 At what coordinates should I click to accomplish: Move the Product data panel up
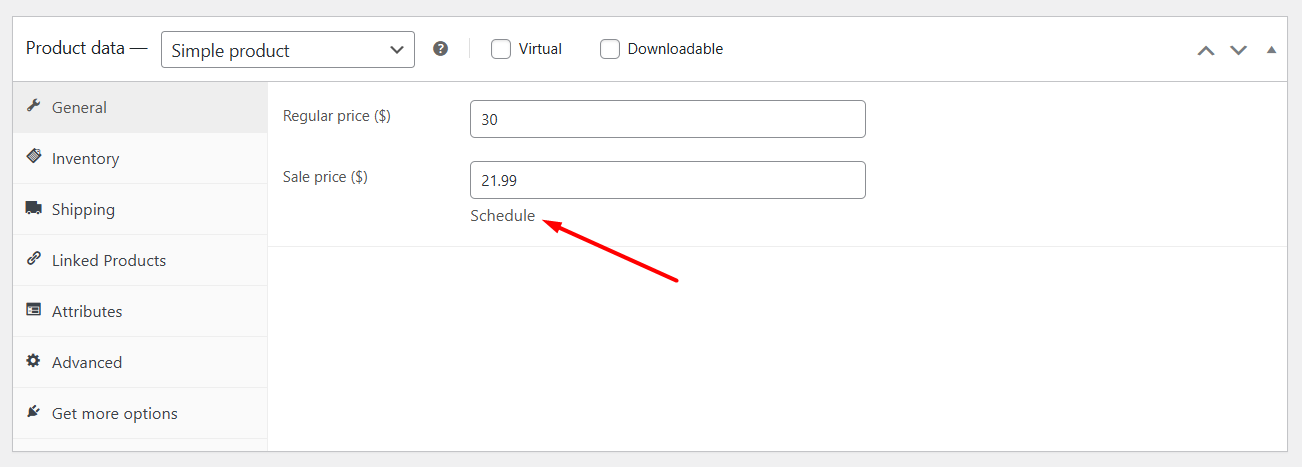(x=1206, y=50)
